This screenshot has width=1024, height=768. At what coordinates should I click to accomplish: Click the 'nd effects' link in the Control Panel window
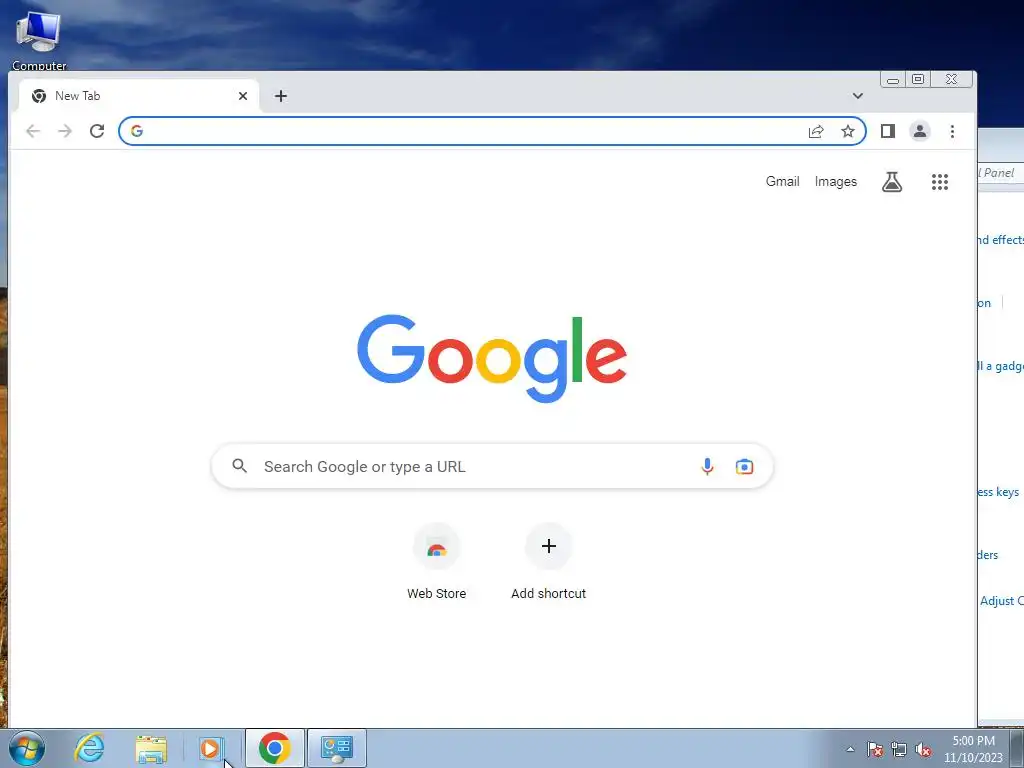coord(1000,240)
